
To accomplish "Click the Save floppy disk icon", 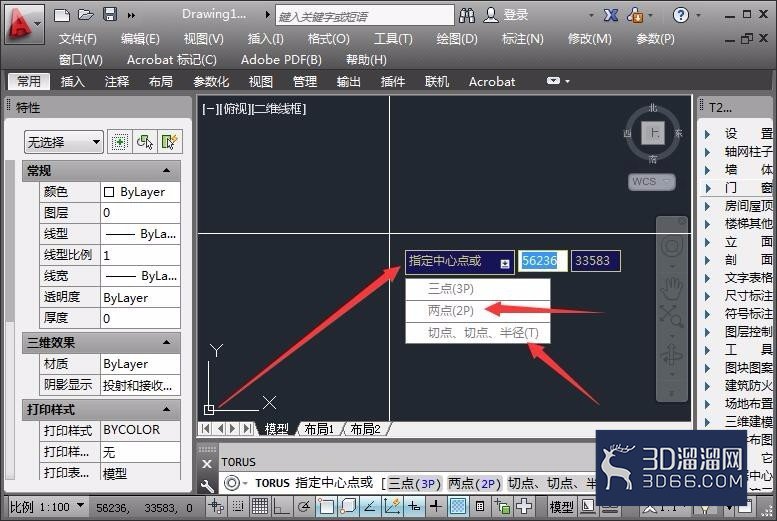I will pos(110,14).
